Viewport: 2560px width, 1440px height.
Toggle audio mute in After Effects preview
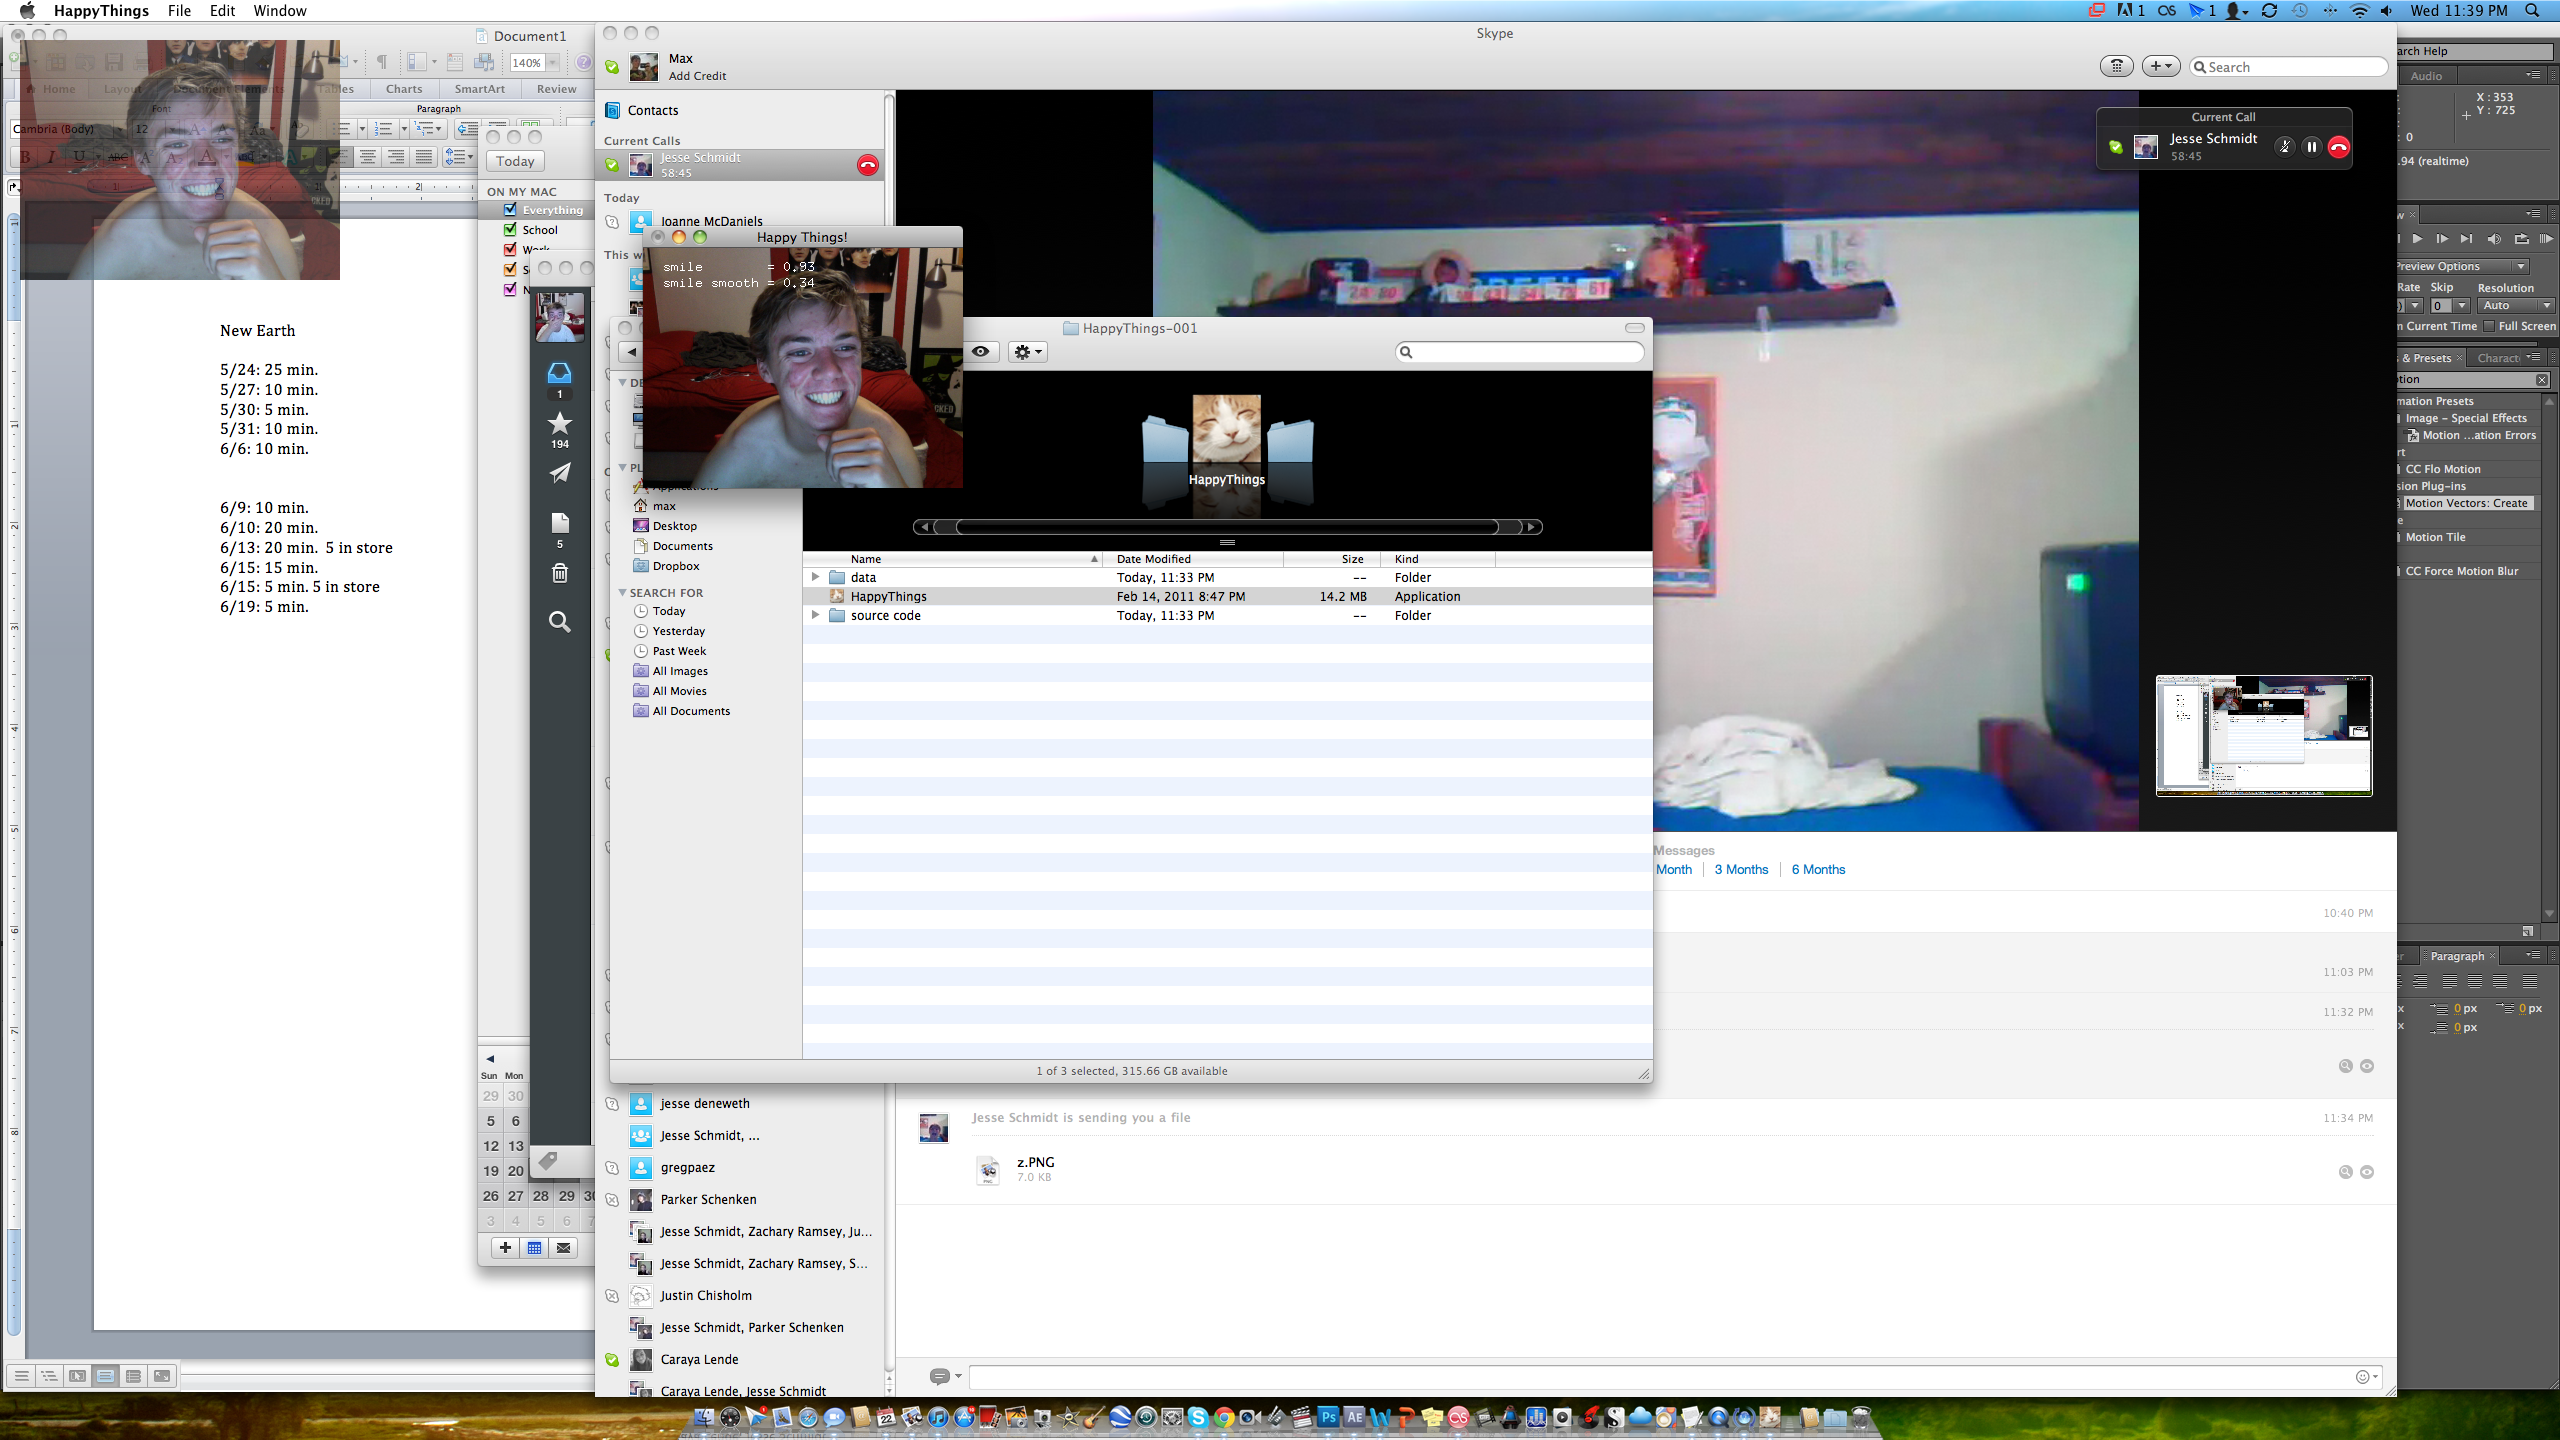pos(2493,239)
